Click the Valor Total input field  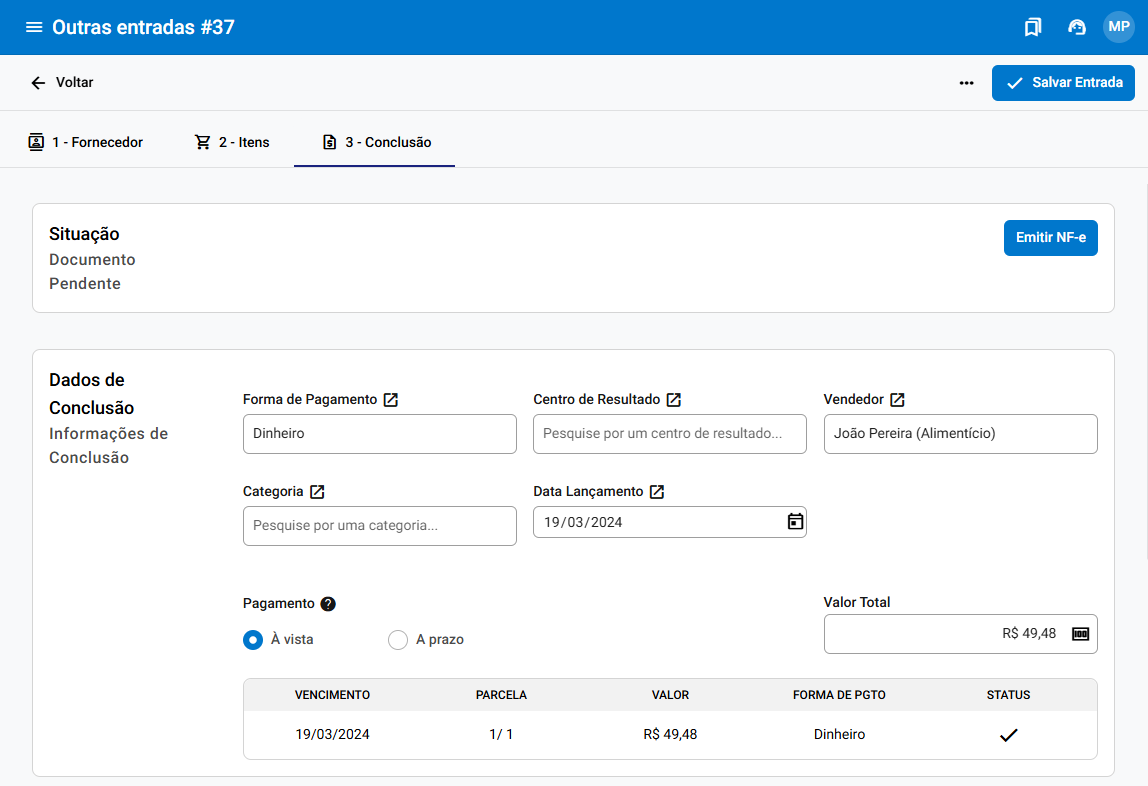tap(940, 634)
